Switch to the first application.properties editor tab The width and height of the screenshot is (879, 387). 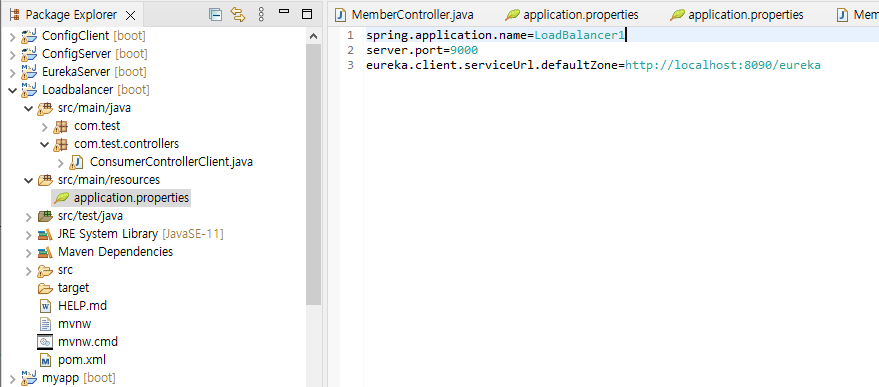pyautogui.click(x=572, y=15)
